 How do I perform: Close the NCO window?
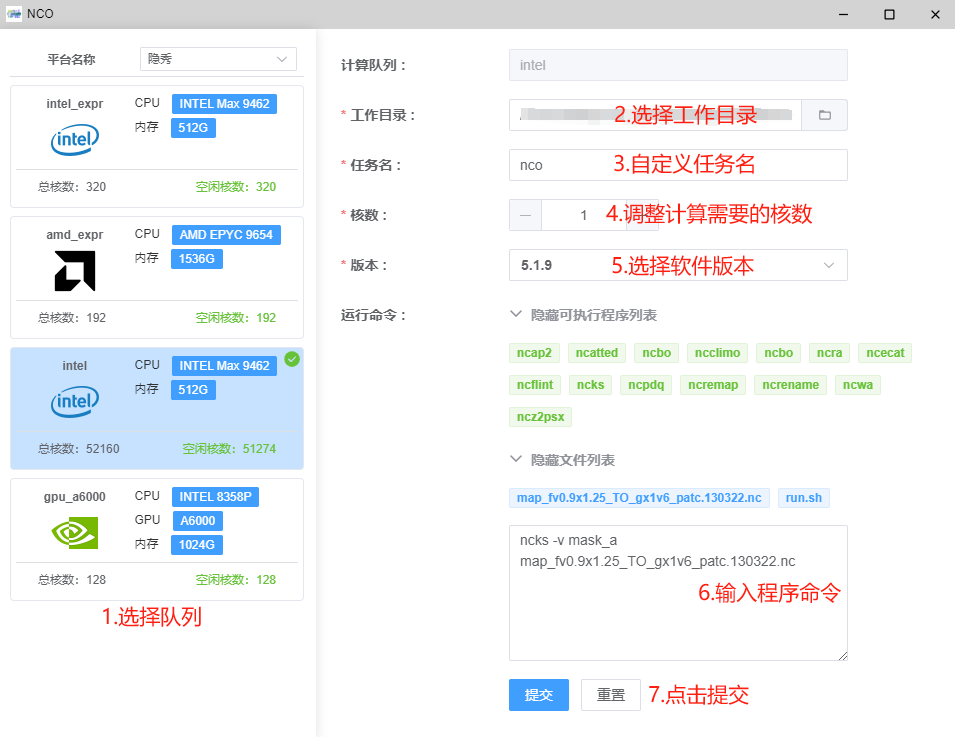(x=936, y=14)
